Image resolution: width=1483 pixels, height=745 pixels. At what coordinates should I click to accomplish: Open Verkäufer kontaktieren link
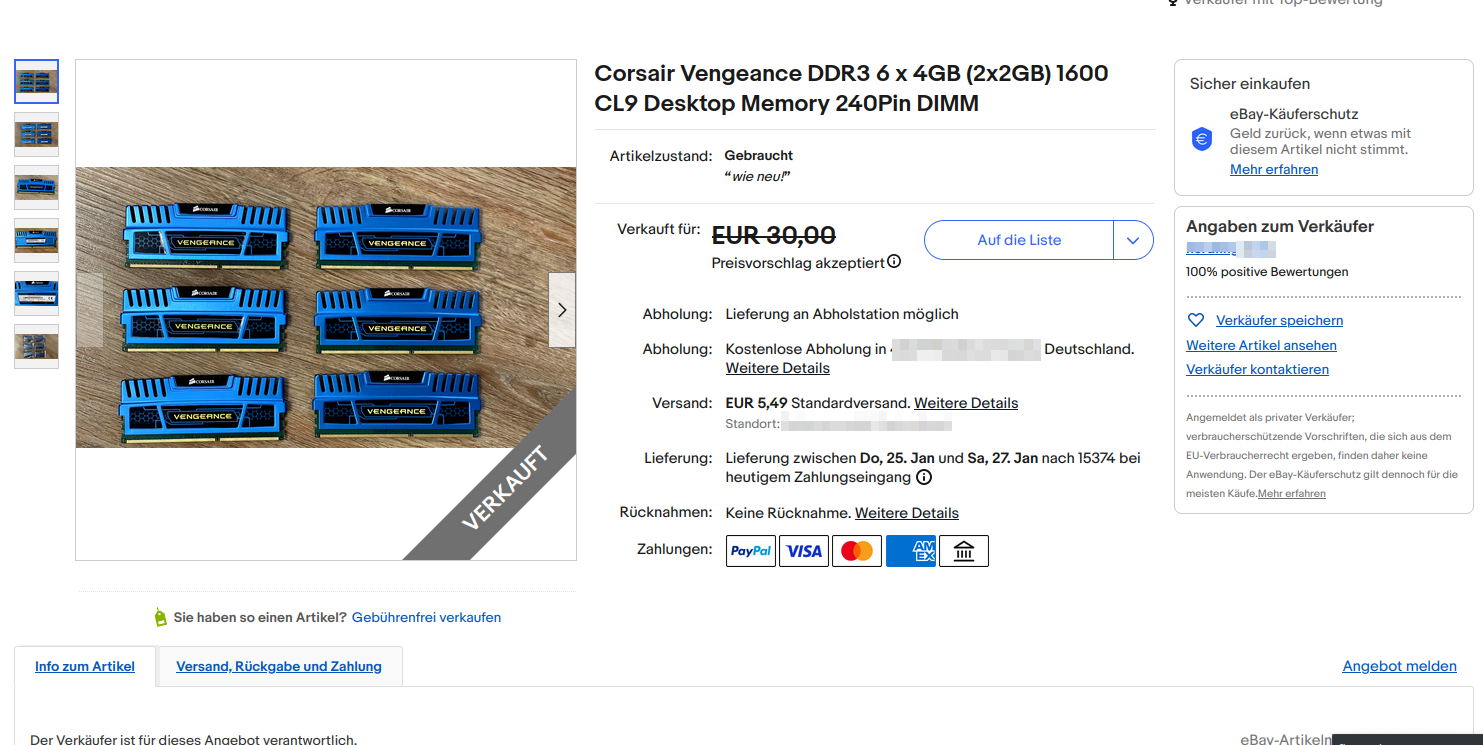pos(1257,369)
